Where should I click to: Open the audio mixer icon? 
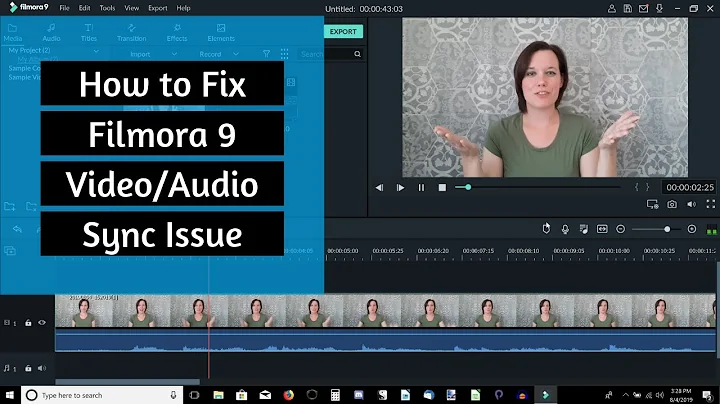click(584, 229)
